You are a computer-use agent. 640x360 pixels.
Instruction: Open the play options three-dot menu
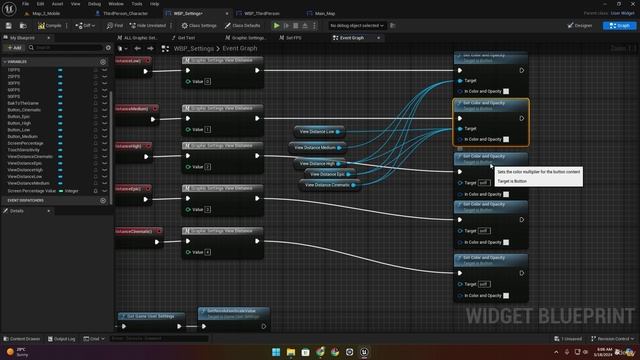click(x=314, y=26)
